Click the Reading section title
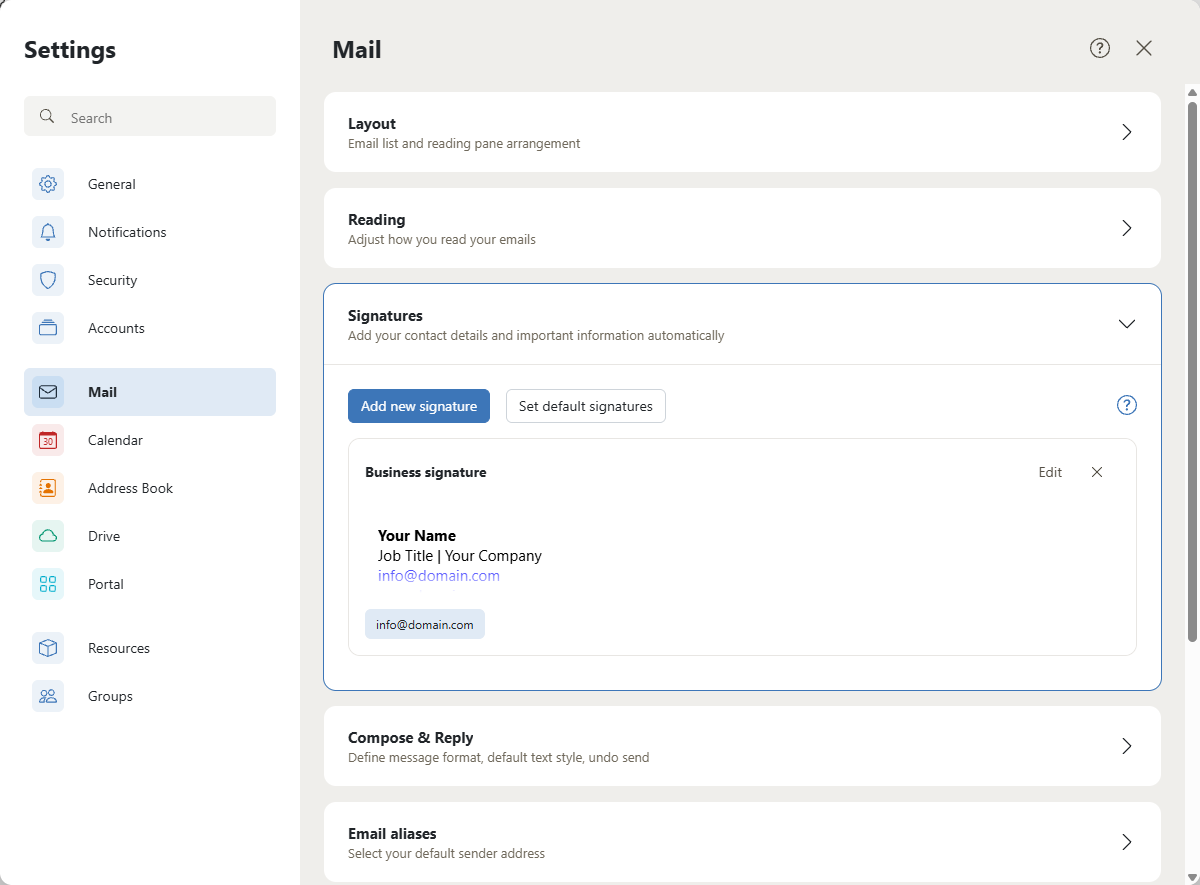 pyautogui.click(x=377, y=220)
